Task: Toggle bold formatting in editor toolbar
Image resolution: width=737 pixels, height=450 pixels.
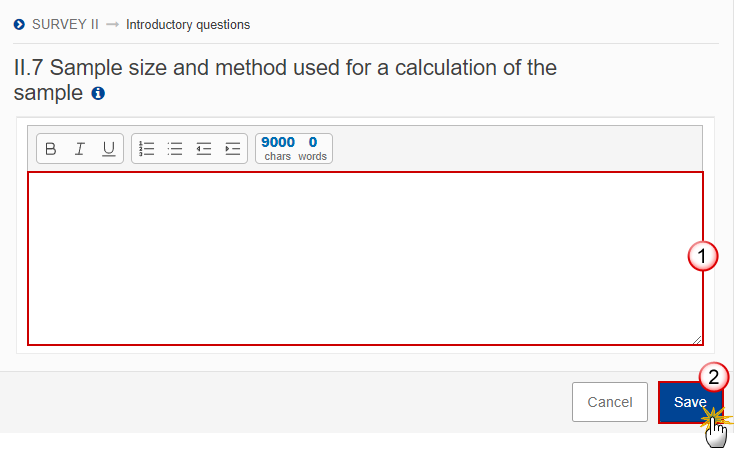Action: tap(51, 149)
